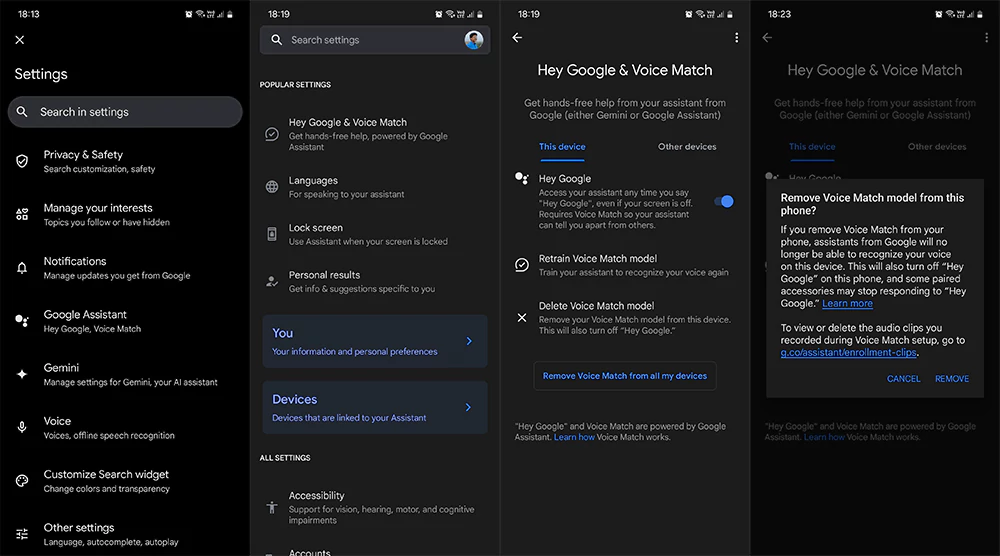The image size is (1000, 556).
Task: Click the Gemini sparkle icon
Action: point(22,374)
